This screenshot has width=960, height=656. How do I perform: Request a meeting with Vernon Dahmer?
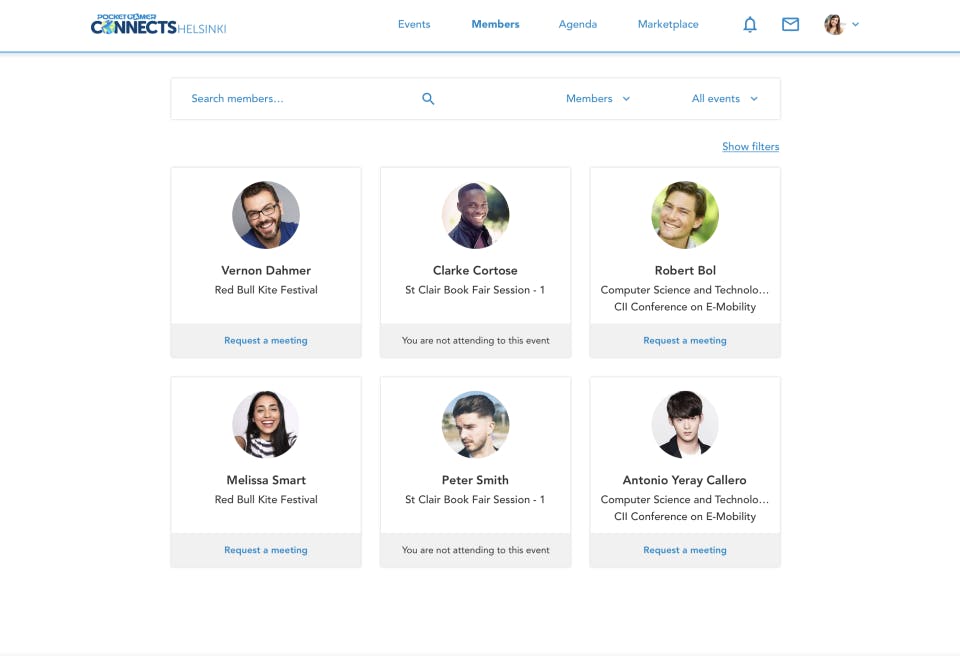pyautogui.click(x=266, y=341)
